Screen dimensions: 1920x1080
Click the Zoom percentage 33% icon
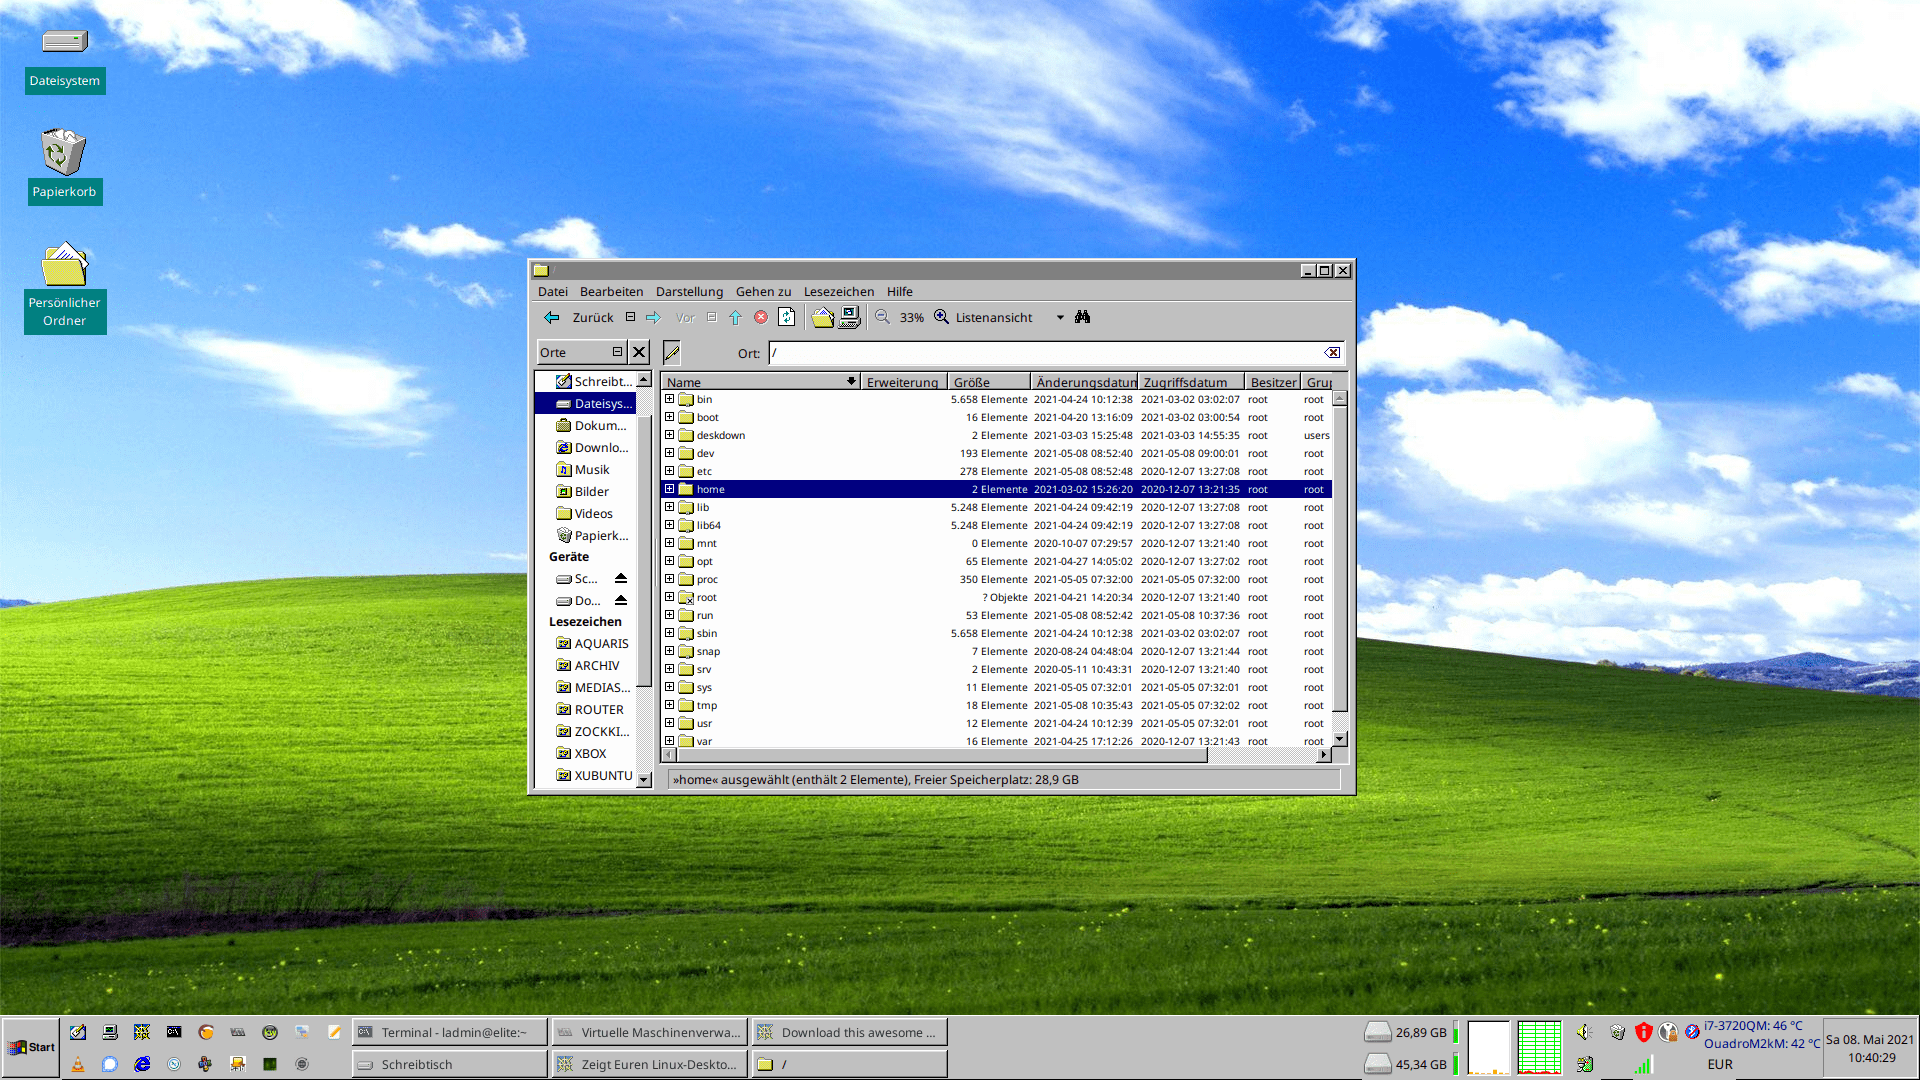[911, 316]
